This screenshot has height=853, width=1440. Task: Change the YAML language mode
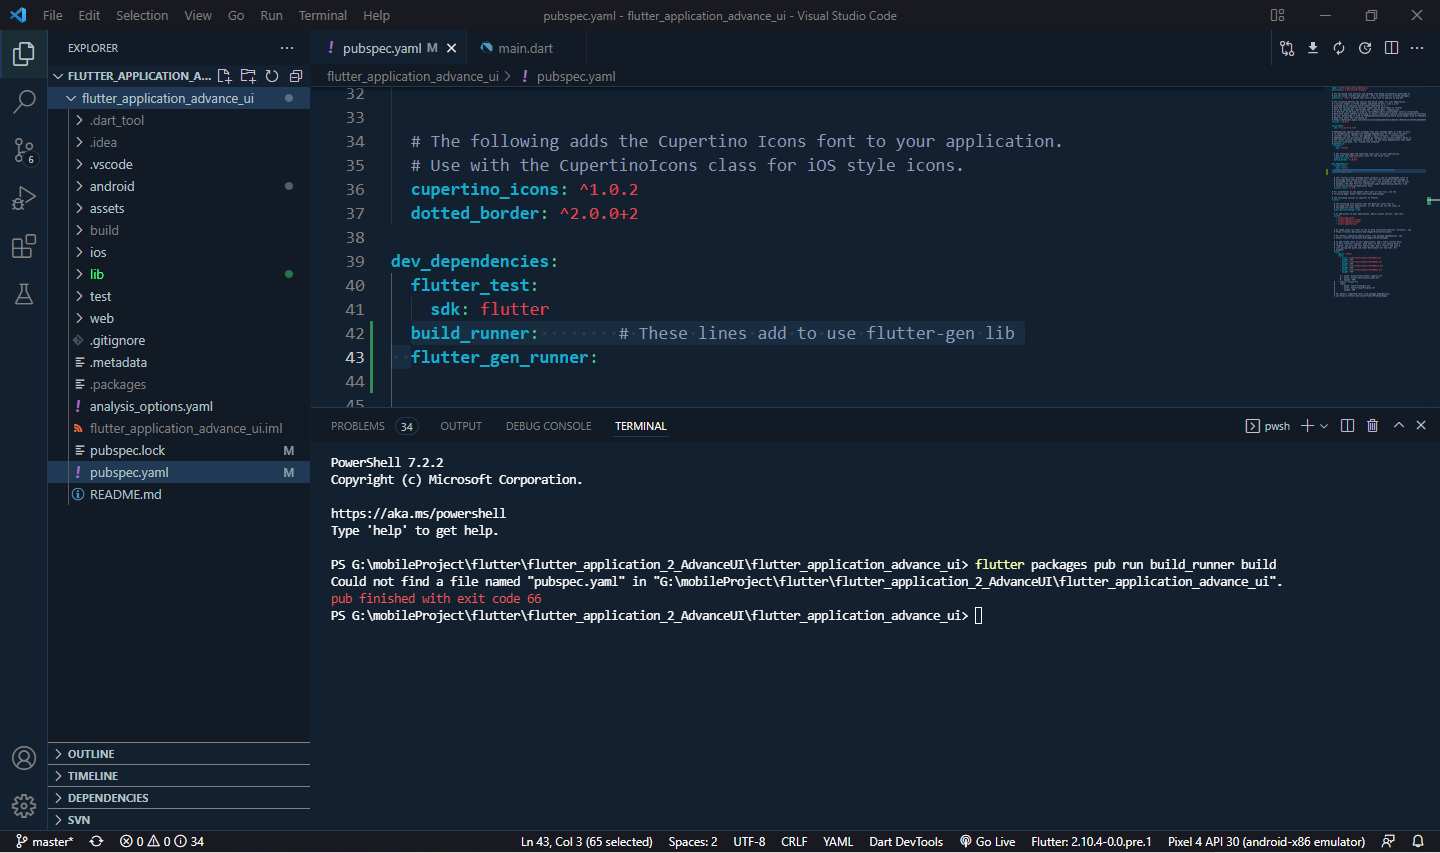point(838,842)
